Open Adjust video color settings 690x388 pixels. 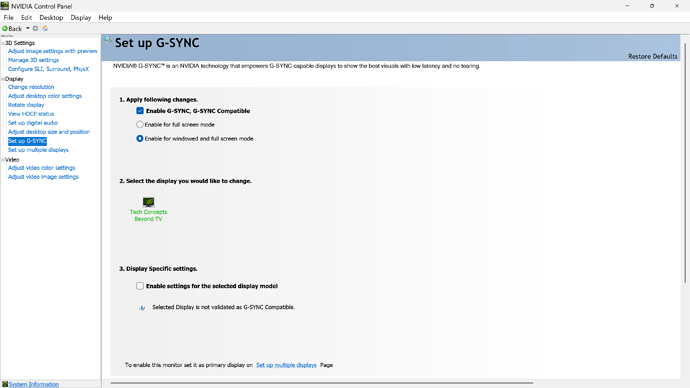coord(41,168)
